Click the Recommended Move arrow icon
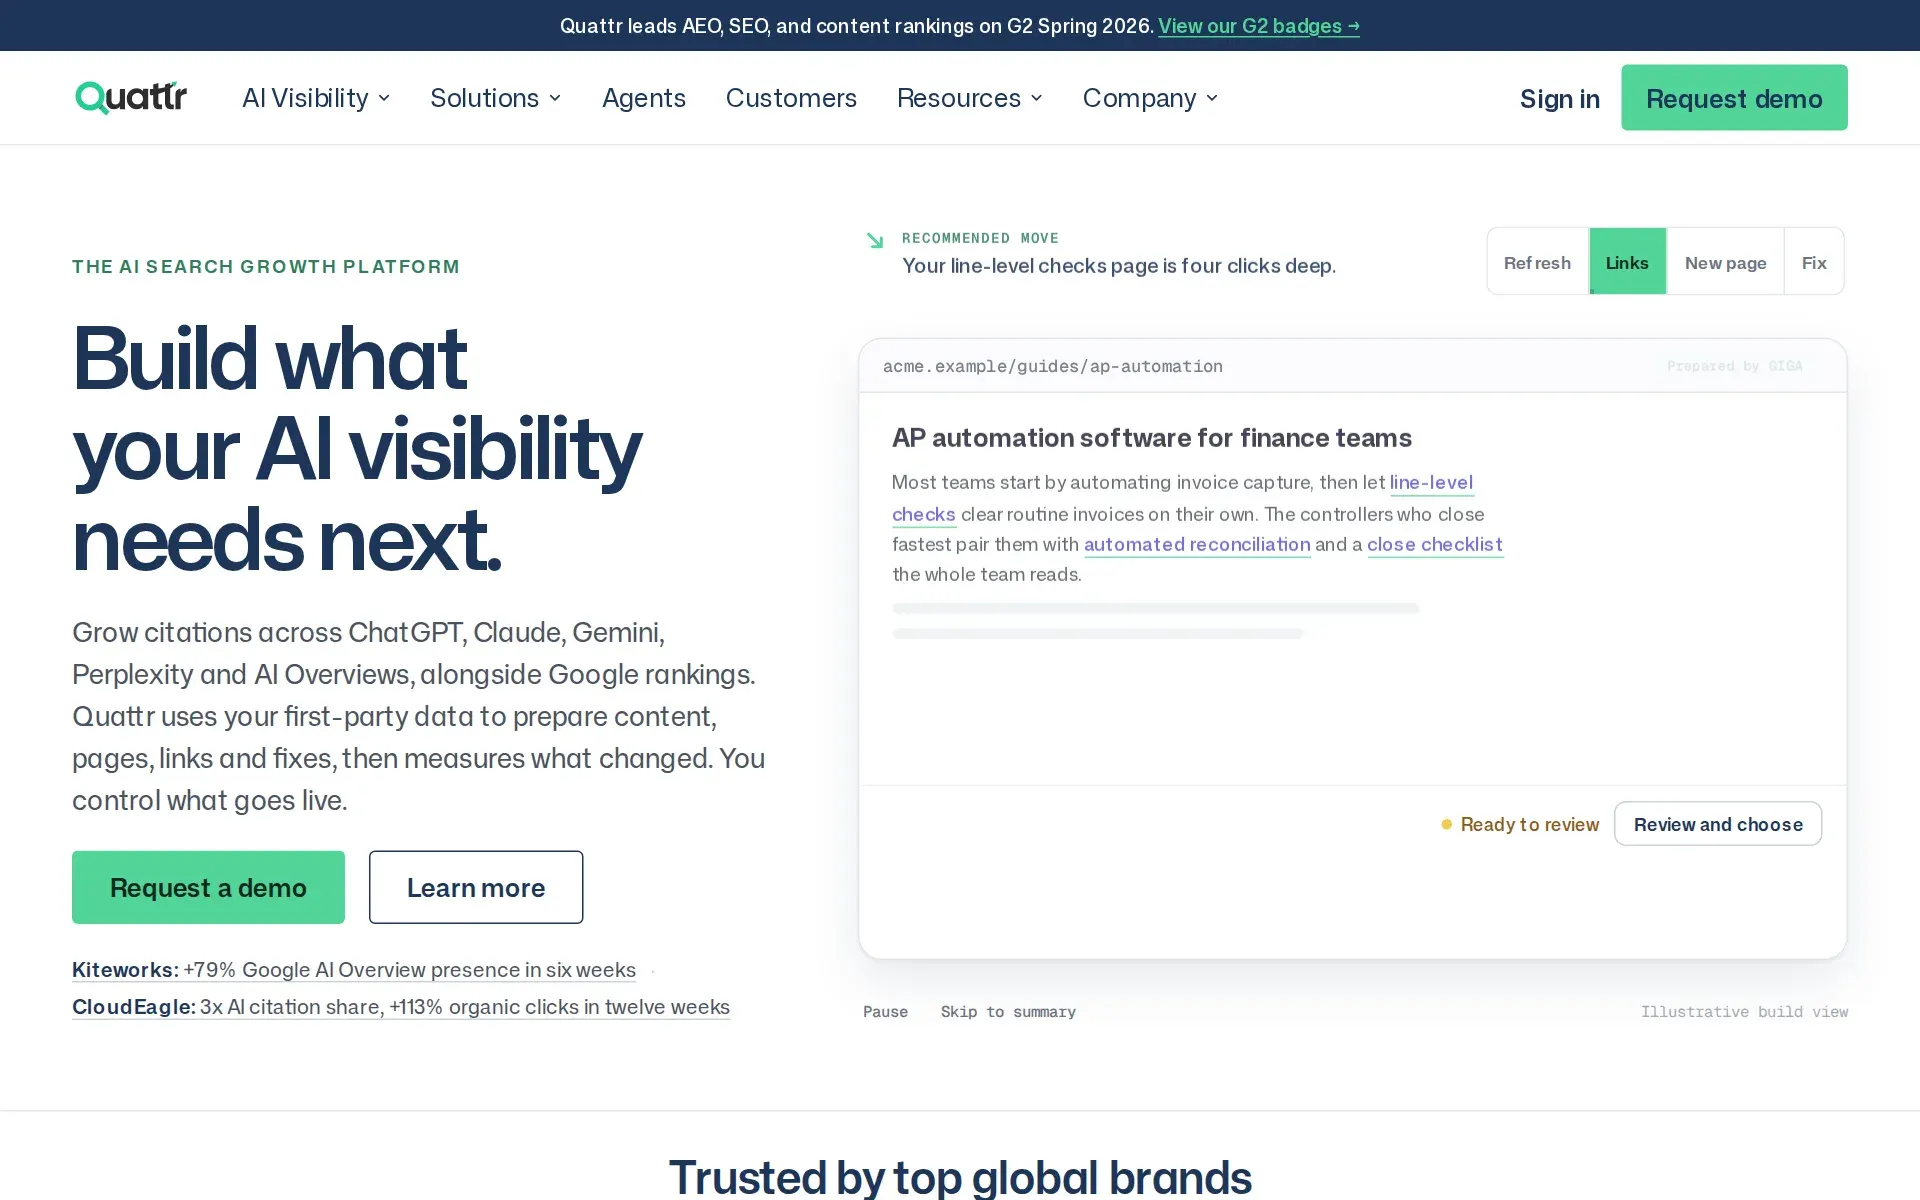Image resolution: width=1920 pixels, height=1200 pixels. point(875,240)
